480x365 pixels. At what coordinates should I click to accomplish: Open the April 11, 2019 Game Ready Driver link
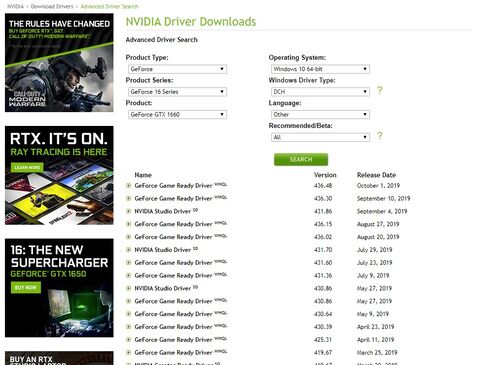173,340
